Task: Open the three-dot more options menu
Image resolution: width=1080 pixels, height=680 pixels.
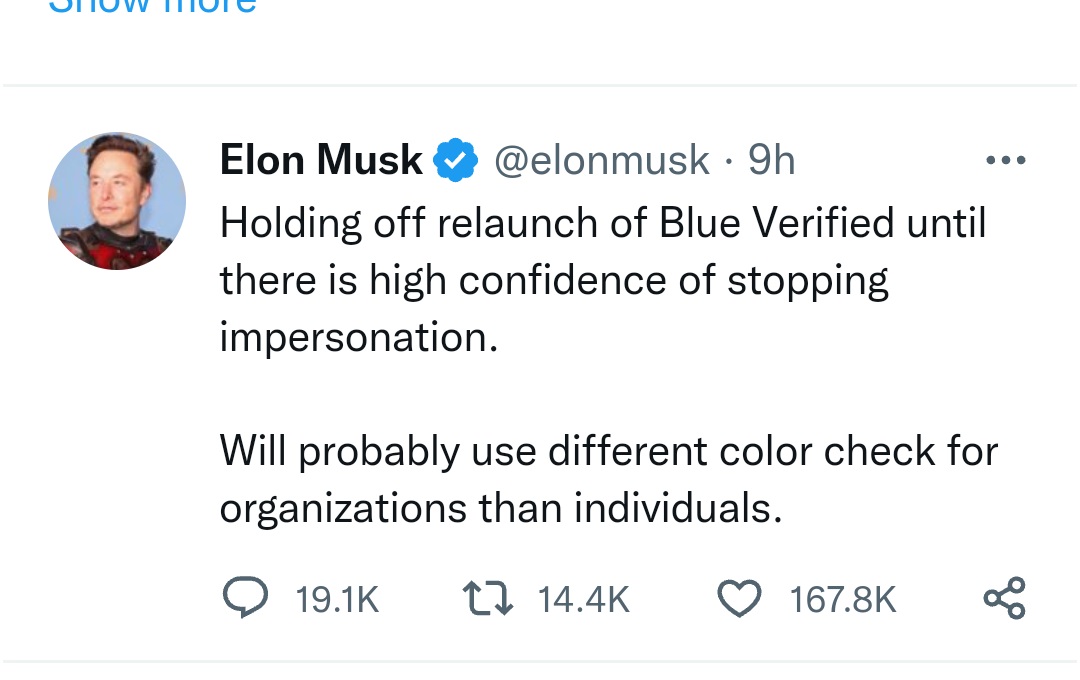Action: (x=1005, y=160)
